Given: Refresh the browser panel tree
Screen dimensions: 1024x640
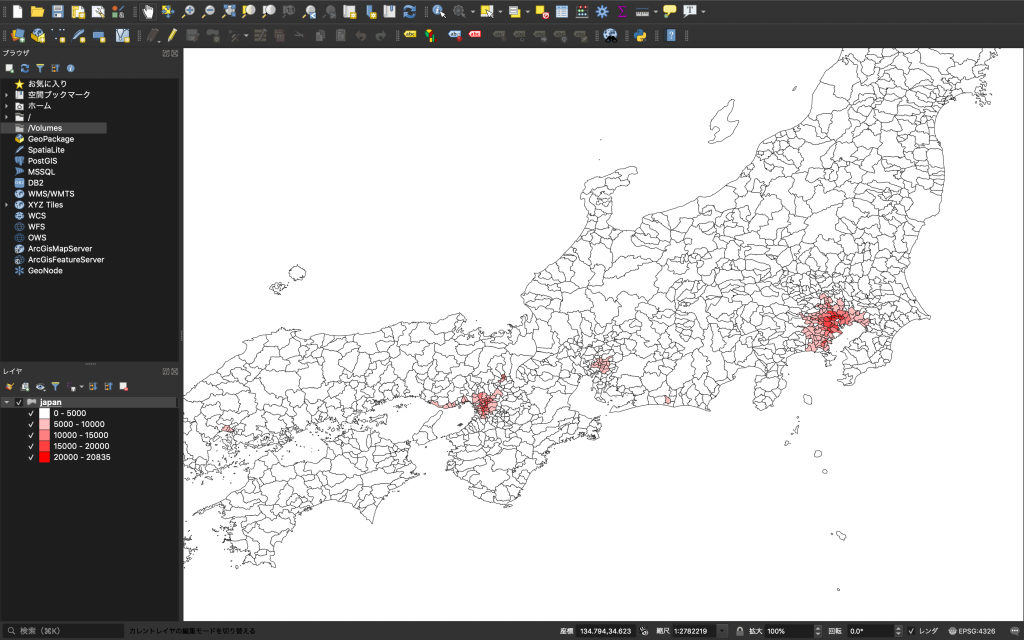Looking at the screenshot, I should pyautogui.click(x=25, y=68).
